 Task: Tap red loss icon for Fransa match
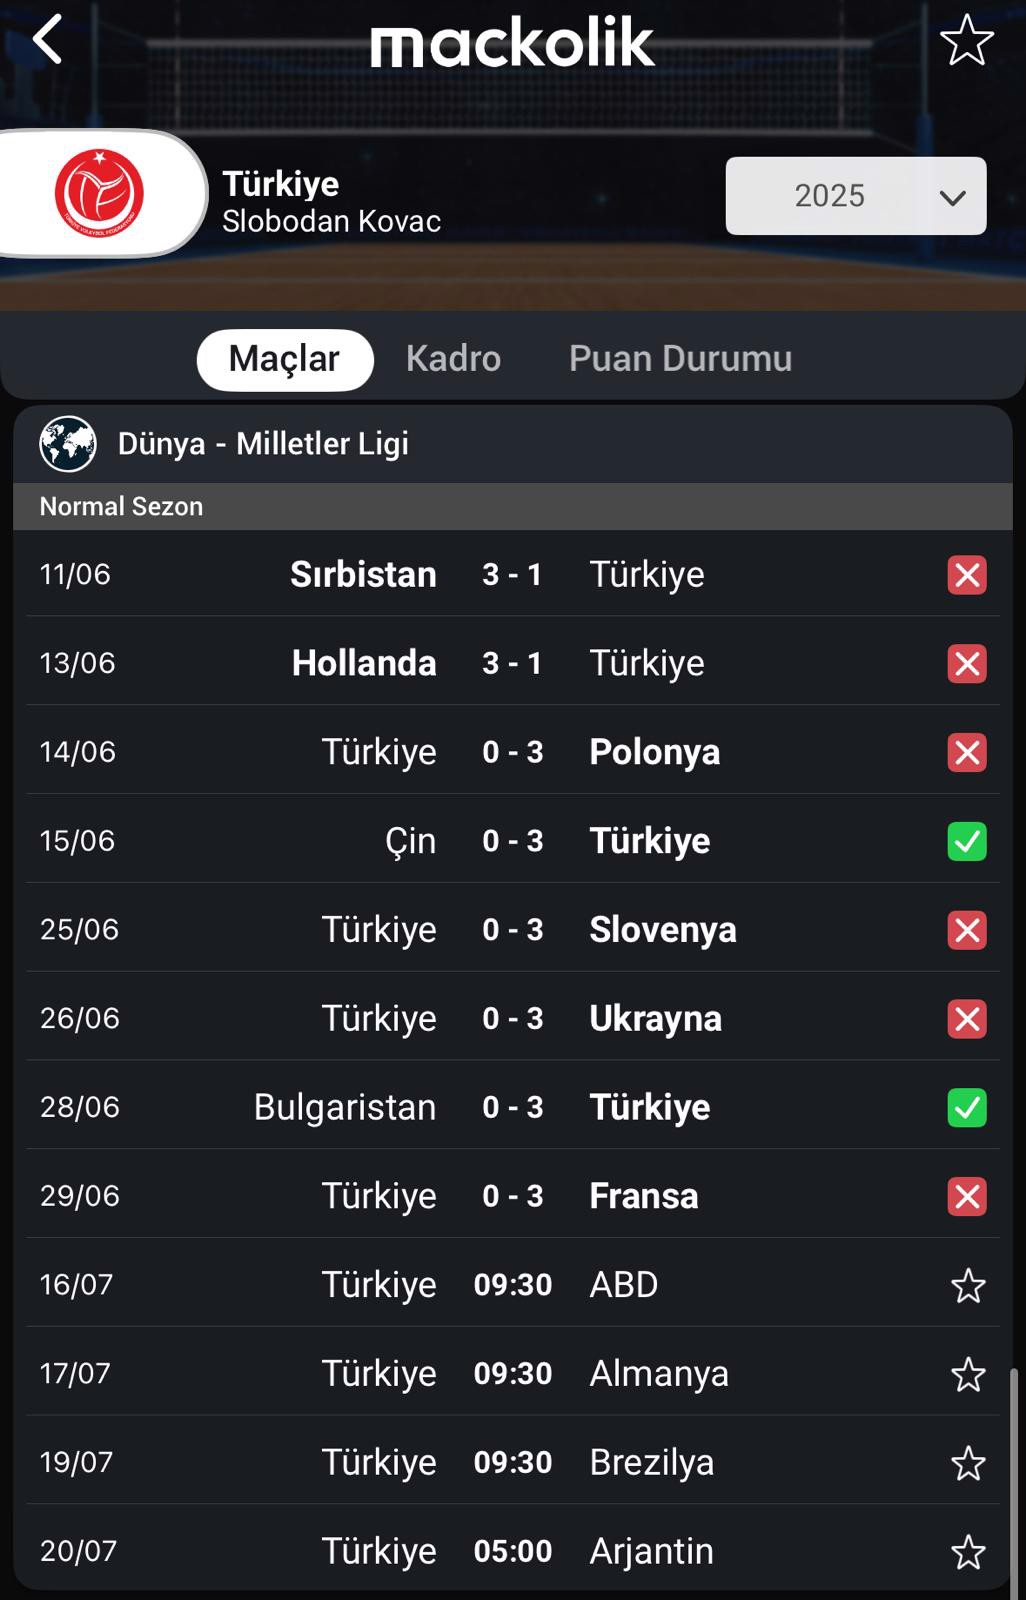click(967, 1196)
